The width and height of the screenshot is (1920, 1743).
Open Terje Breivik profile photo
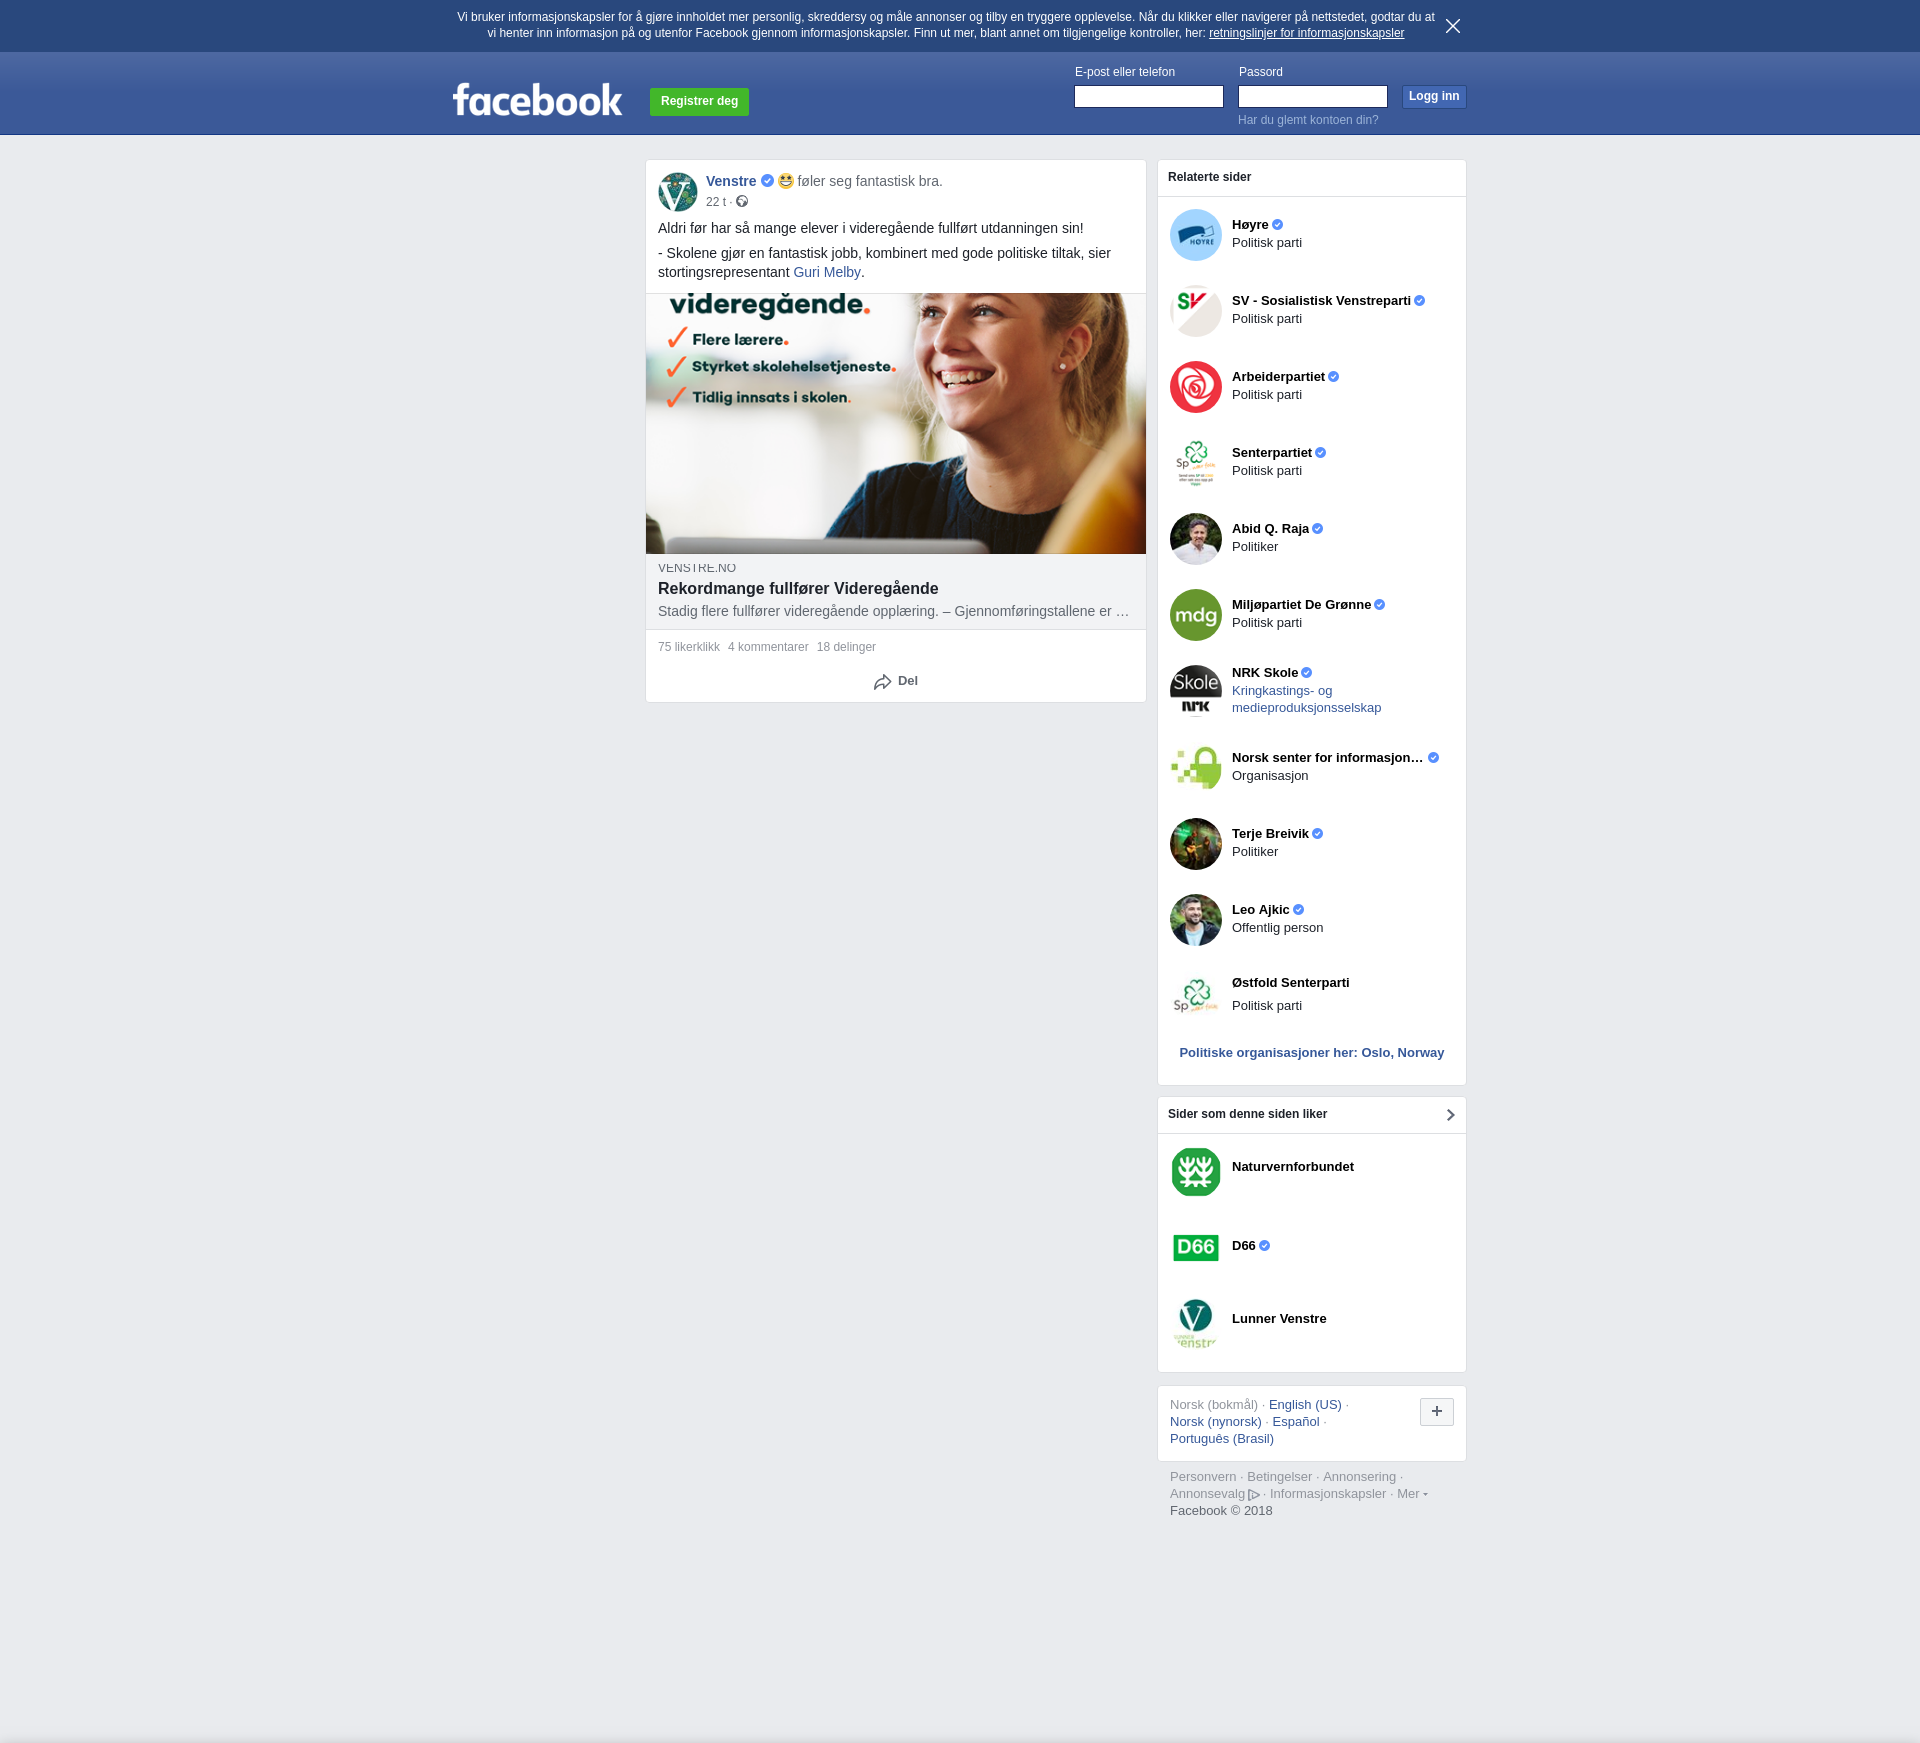[1196, 844]
